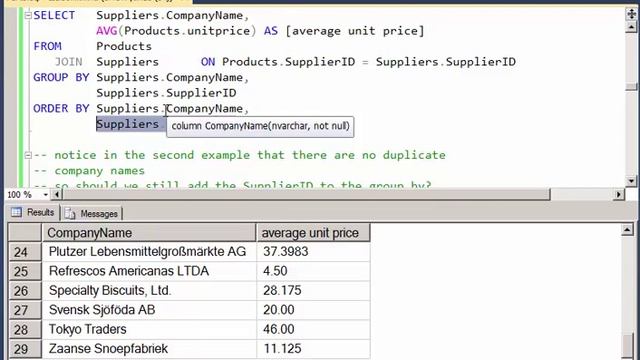Click the editor vertical scrollbar up arrow
Viewport: 640px width, 360px height.
pos(631,28)
